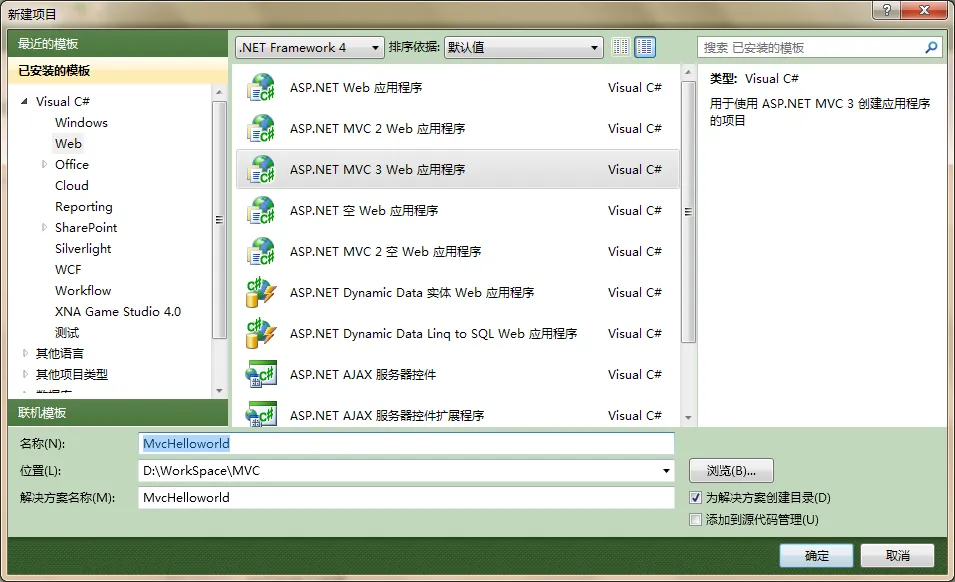This screenshot has width=955, height=582.
Task: Switch to small icons view
Action: 621,47
